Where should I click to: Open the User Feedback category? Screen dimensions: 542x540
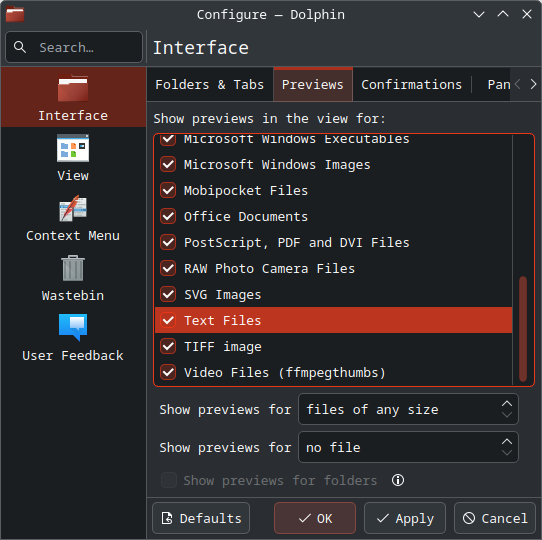[73, 337]
